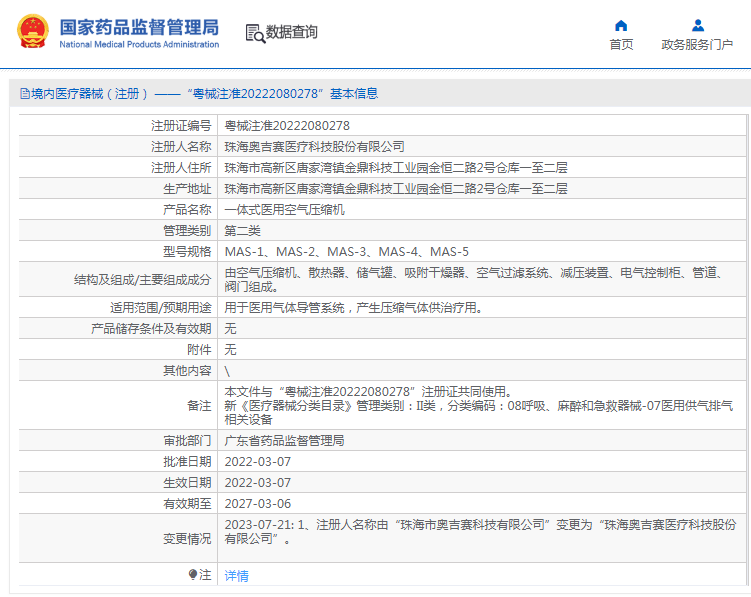The image size is (751, 597).
Task: Select 广东省药品监督管理局 approval department
Action: point(284,441)
